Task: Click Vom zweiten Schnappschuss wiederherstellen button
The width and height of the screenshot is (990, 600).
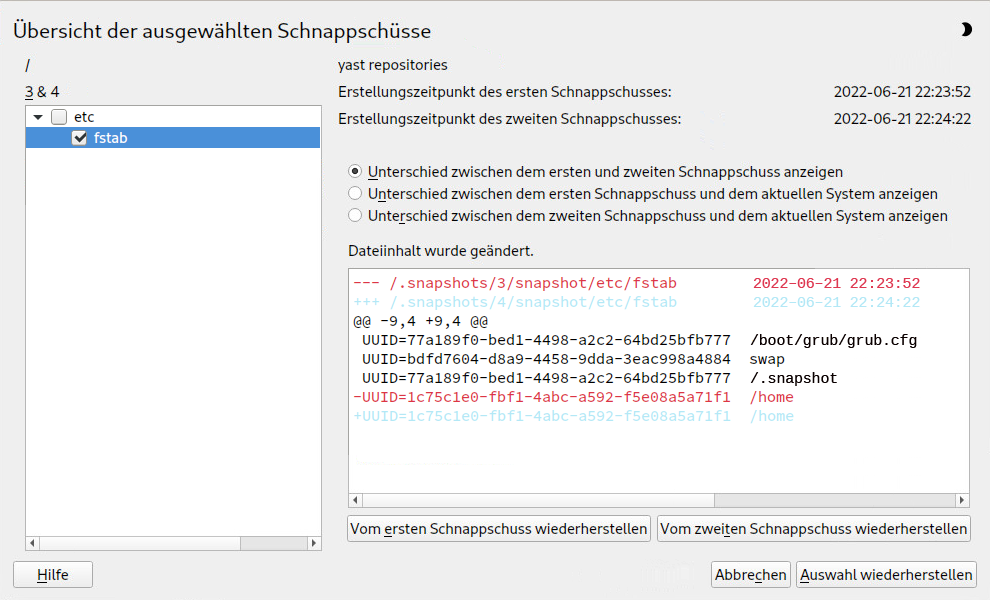Action: coord(814,528)
